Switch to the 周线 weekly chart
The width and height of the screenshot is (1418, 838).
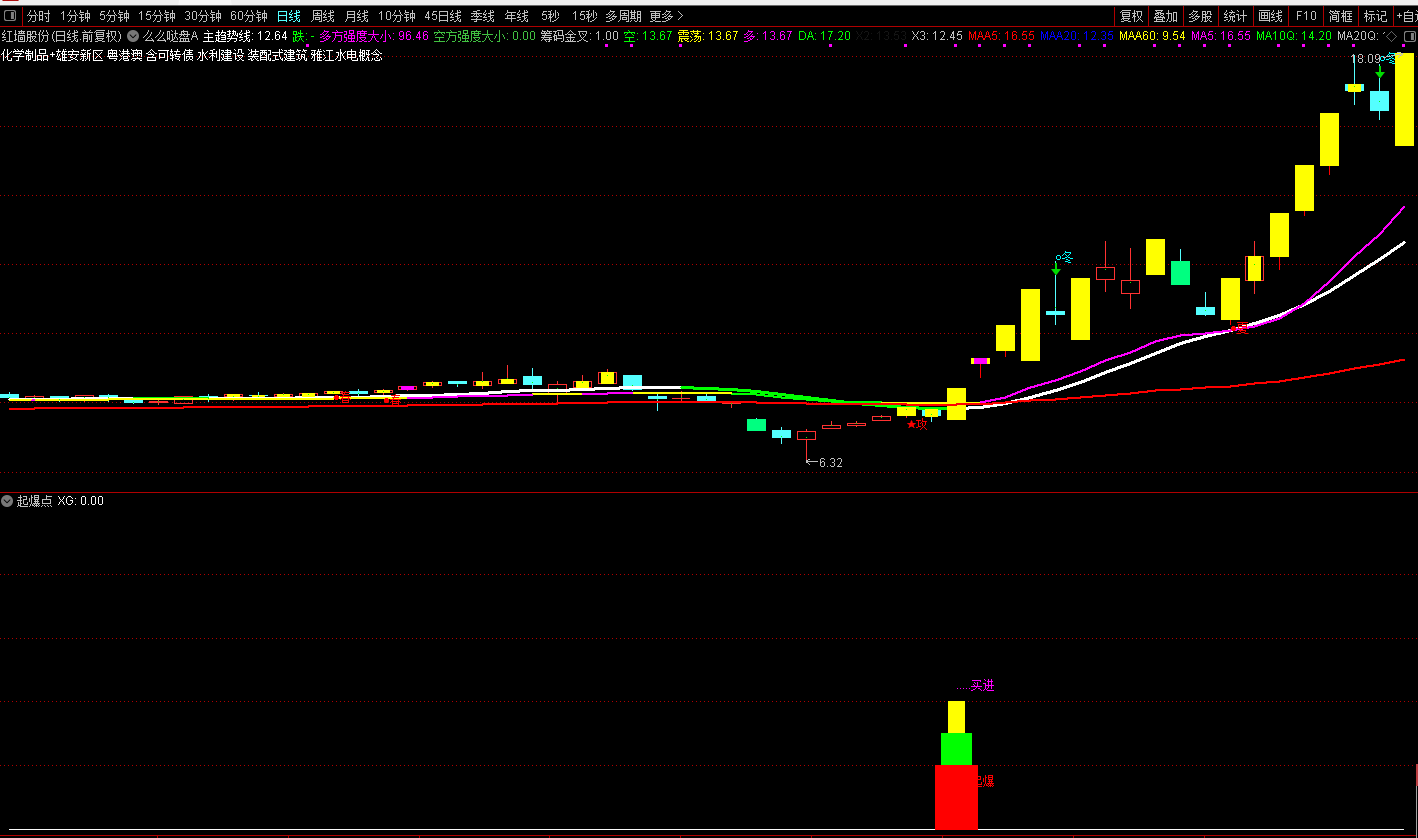coord(323,16)
